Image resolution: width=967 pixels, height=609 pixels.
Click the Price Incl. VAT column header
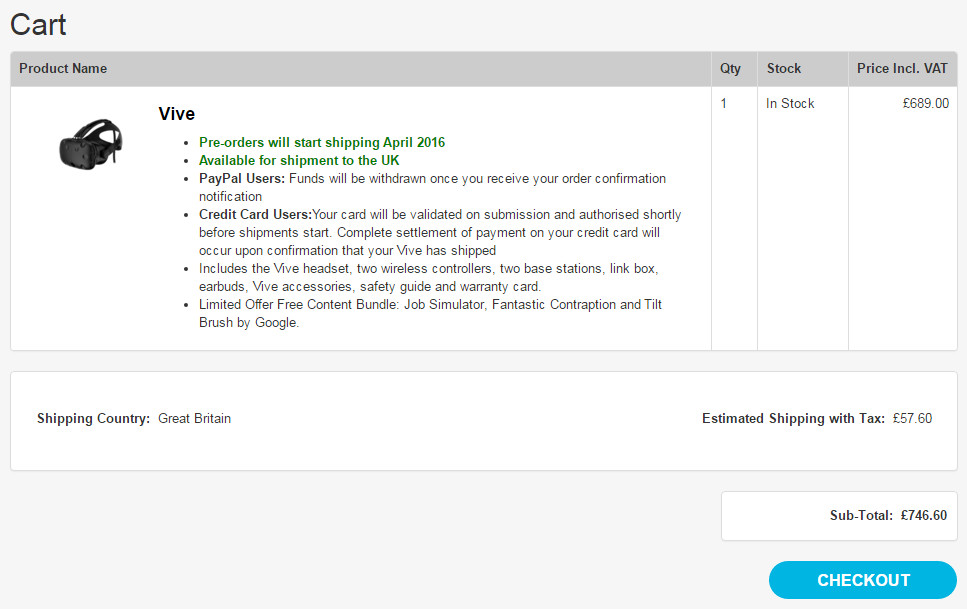pyautogui.click(x=902, y=68)
